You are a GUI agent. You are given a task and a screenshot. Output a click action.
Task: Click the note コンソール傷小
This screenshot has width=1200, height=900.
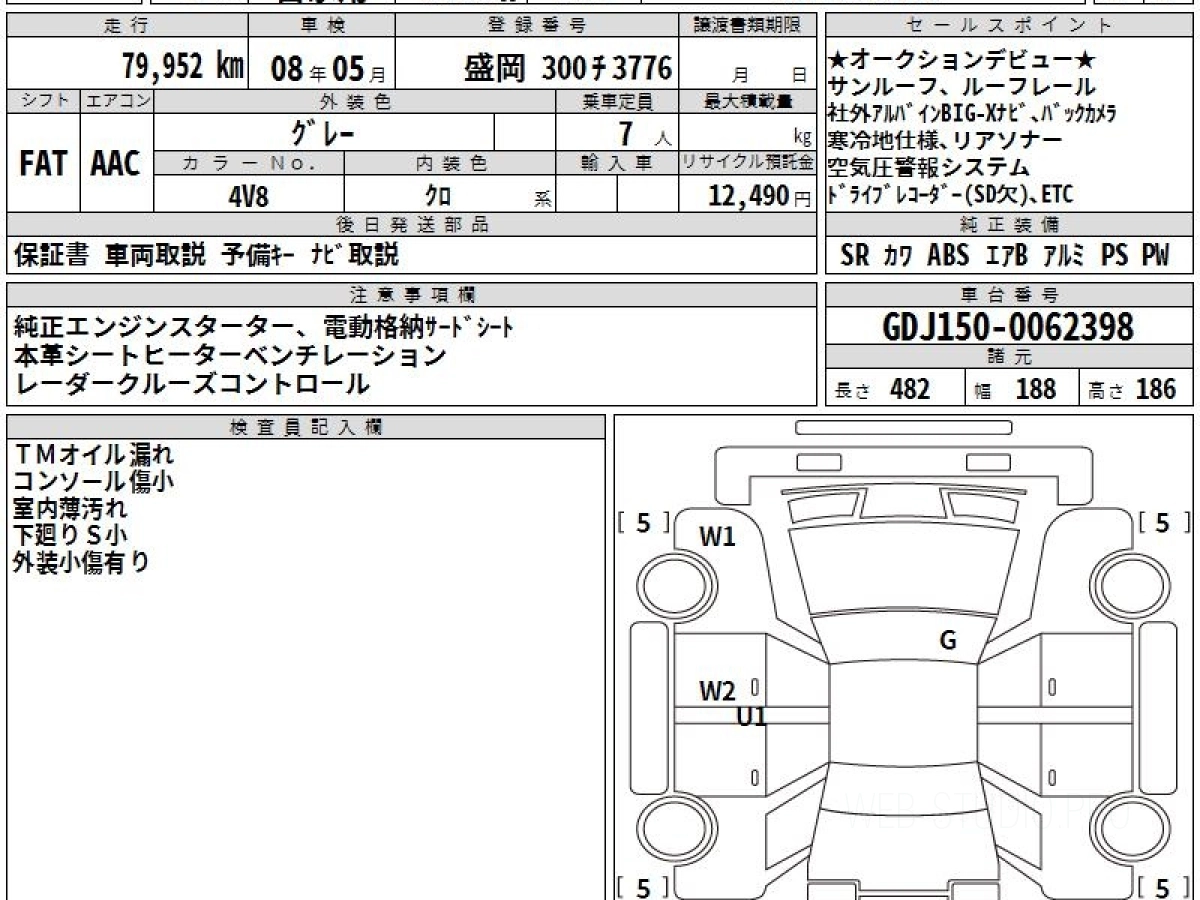[x=94, y=481]
